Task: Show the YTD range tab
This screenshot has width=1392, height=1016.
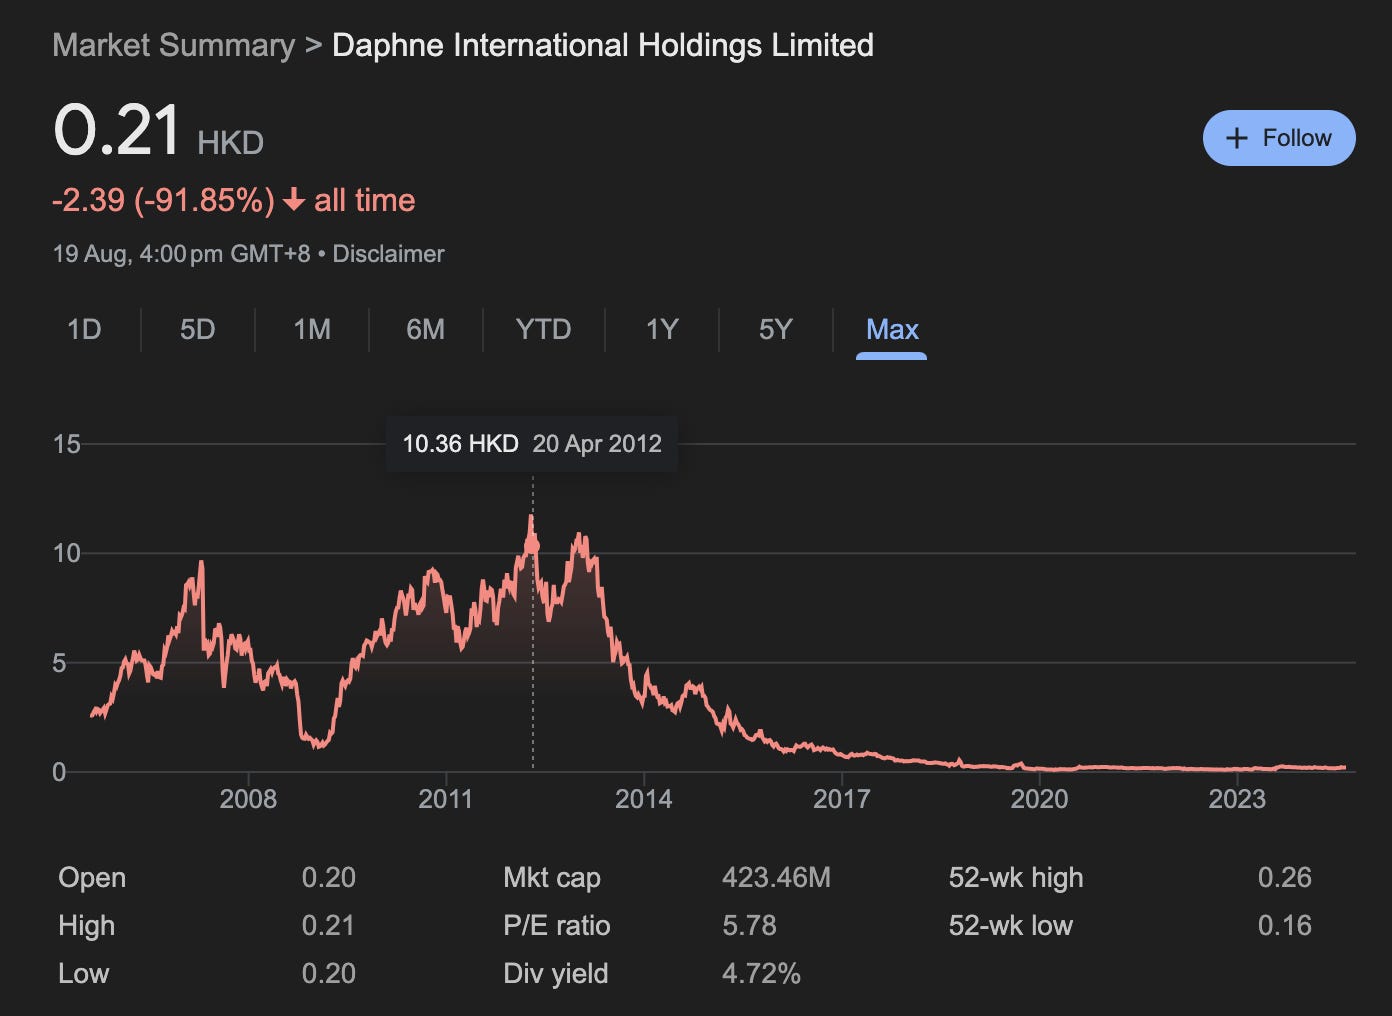Action: (x=543, y=329)
